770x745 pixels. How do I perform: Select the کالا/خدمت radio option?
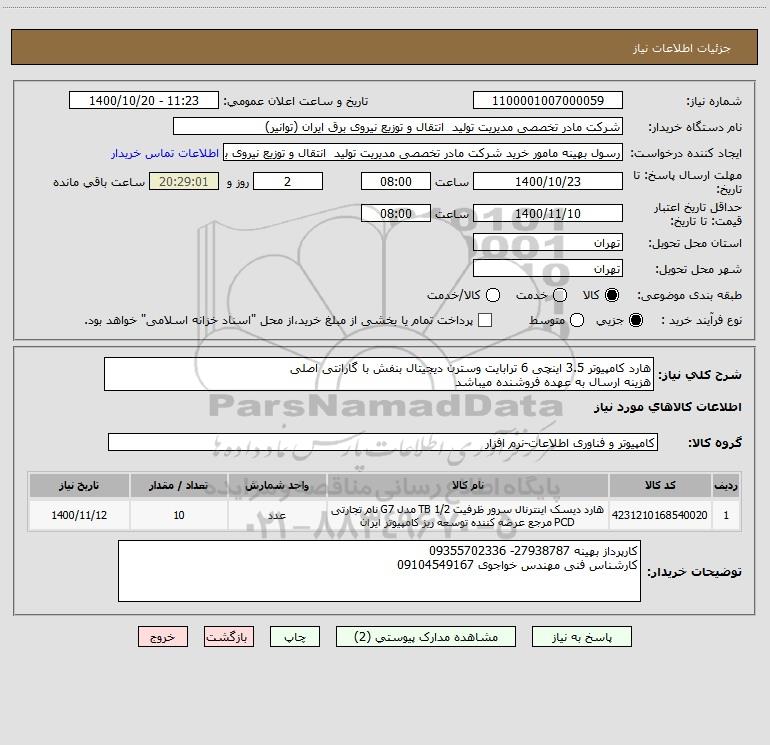point(493,295)
